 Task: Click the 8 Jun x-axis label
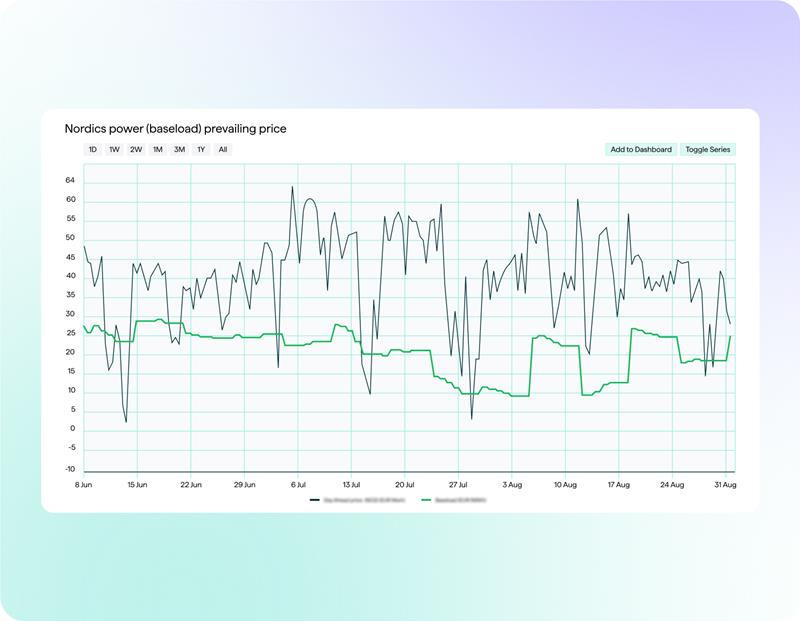pos(83,484)
